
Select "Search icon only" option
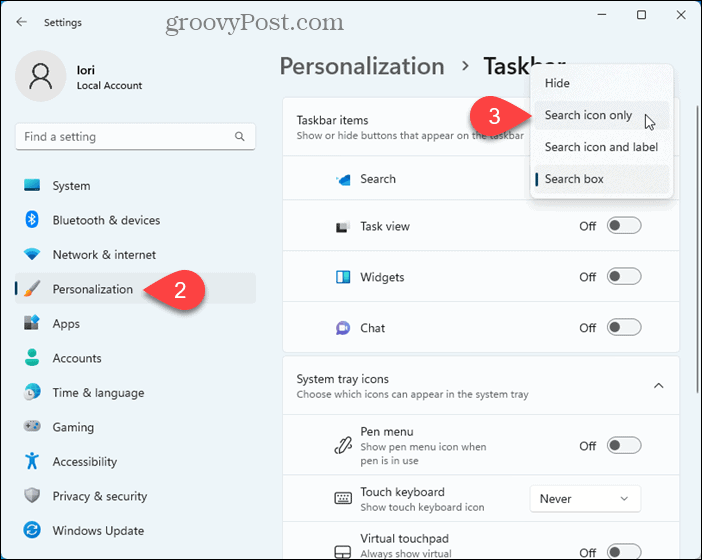588,115
